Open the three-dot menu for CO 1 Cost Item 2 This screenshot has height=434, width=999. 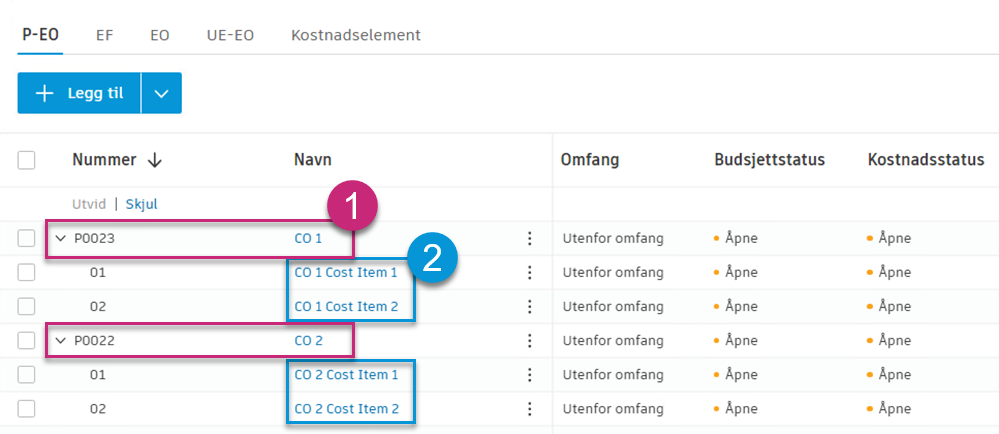[530, 306]
